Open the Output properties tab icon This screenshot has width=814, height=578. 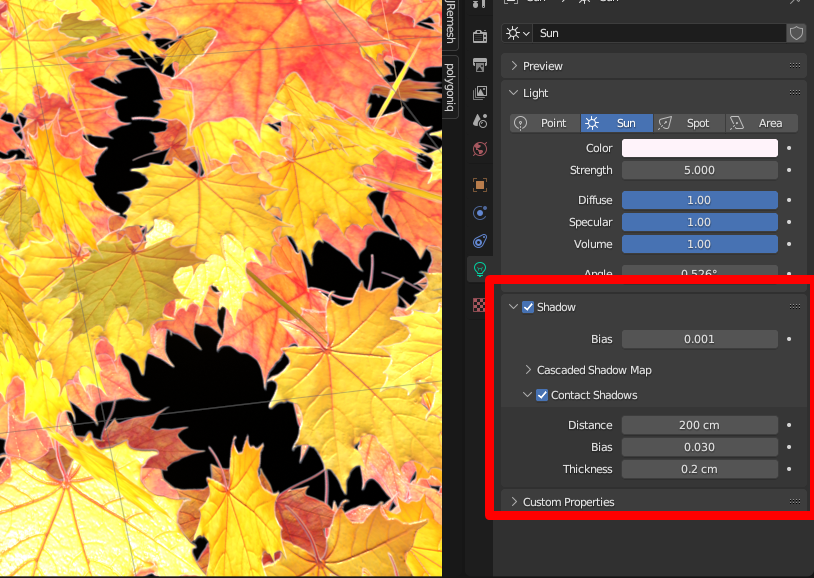tap(480, 65)
